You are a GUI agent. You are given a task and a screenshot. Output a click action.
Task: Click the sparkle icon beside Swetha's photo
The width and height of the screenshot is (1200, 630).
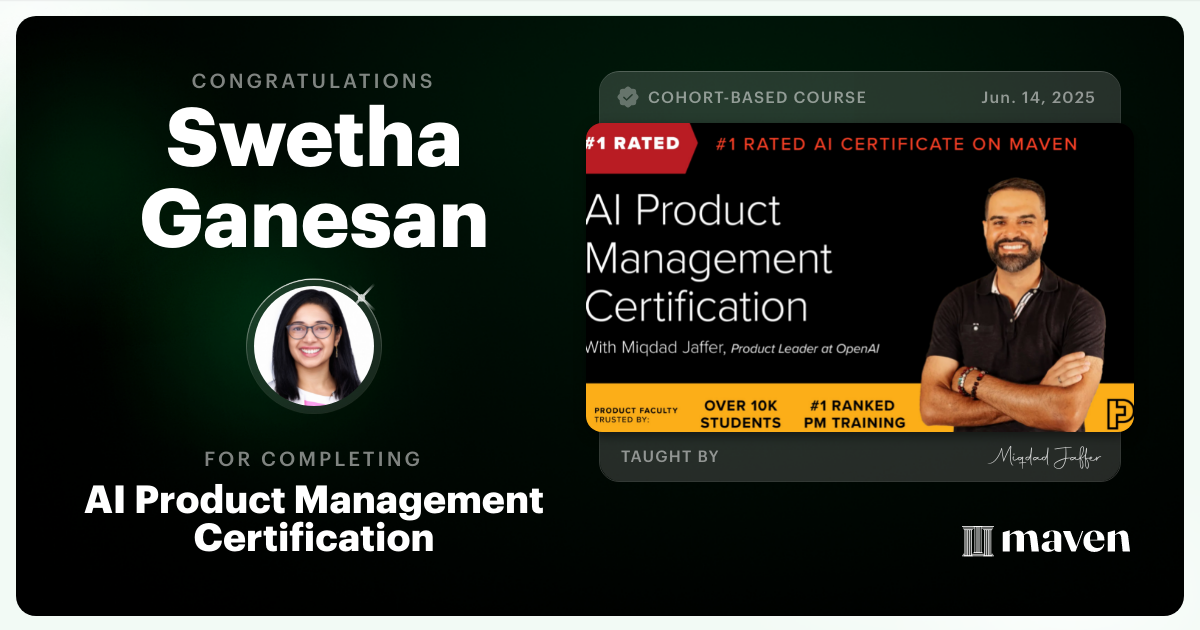366,296
